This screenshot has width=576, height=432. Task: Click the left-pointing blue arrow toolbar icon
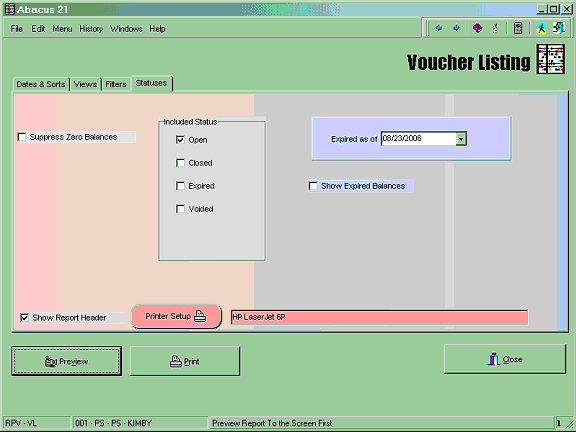[439, 28]
